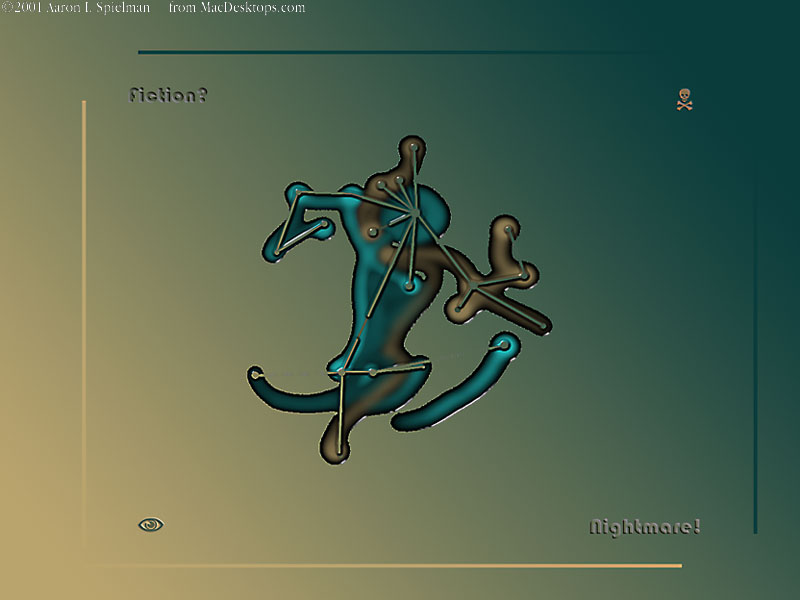Click the skull and crossbones icon
800x600 pixels.
(684, 99)
